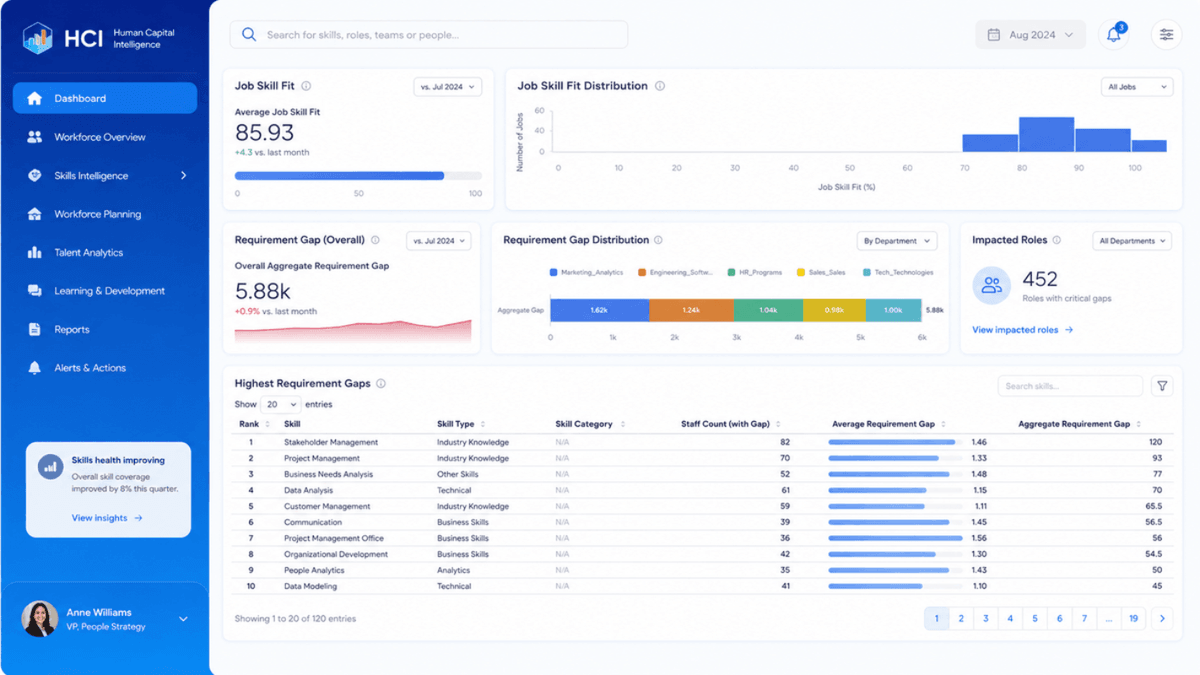Open the Aug 2024 date dropdown
The width and height of the screenshot is (1200, 675).
(x=1030, y=35)
